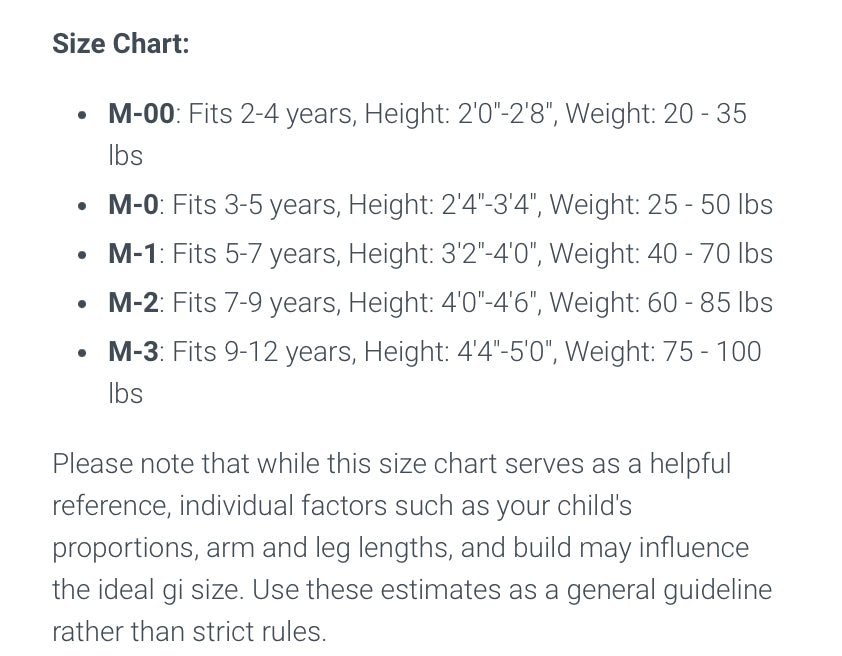Select the M-1 size label
The image size is (842, 656).
point(133,253)
